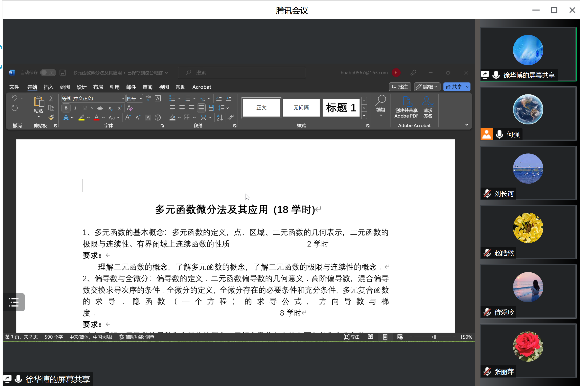Click the Word search box
The height and width of the screenshot is (386, 580).
pyautogui.click(x=242, y=73)
